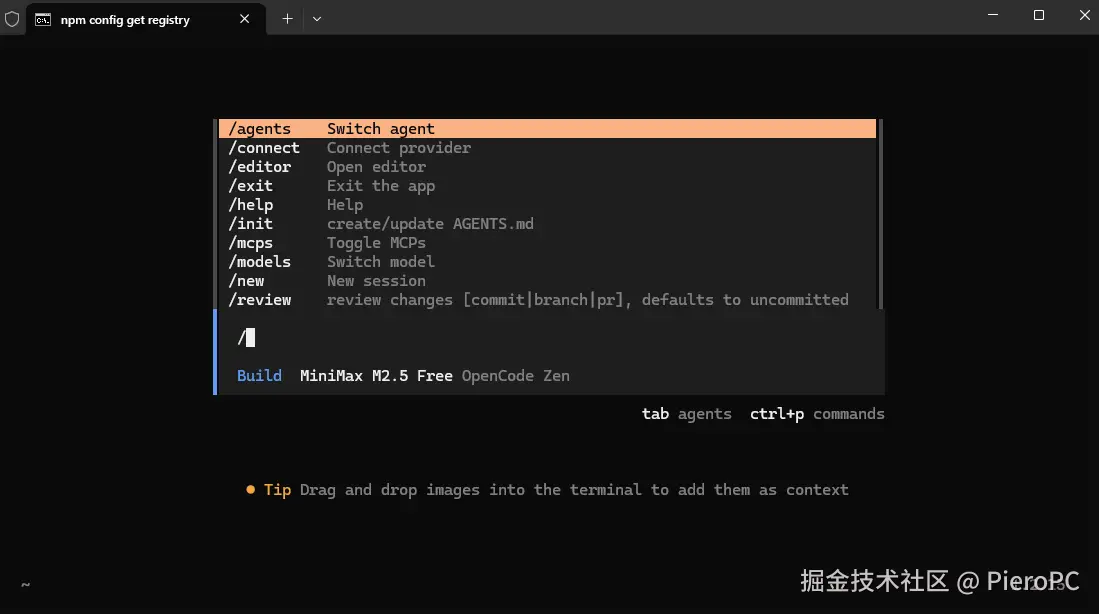This screenshot has height=614, width=1099.
Task: Click the prompt input containing the slash
Action: [551, 338]
